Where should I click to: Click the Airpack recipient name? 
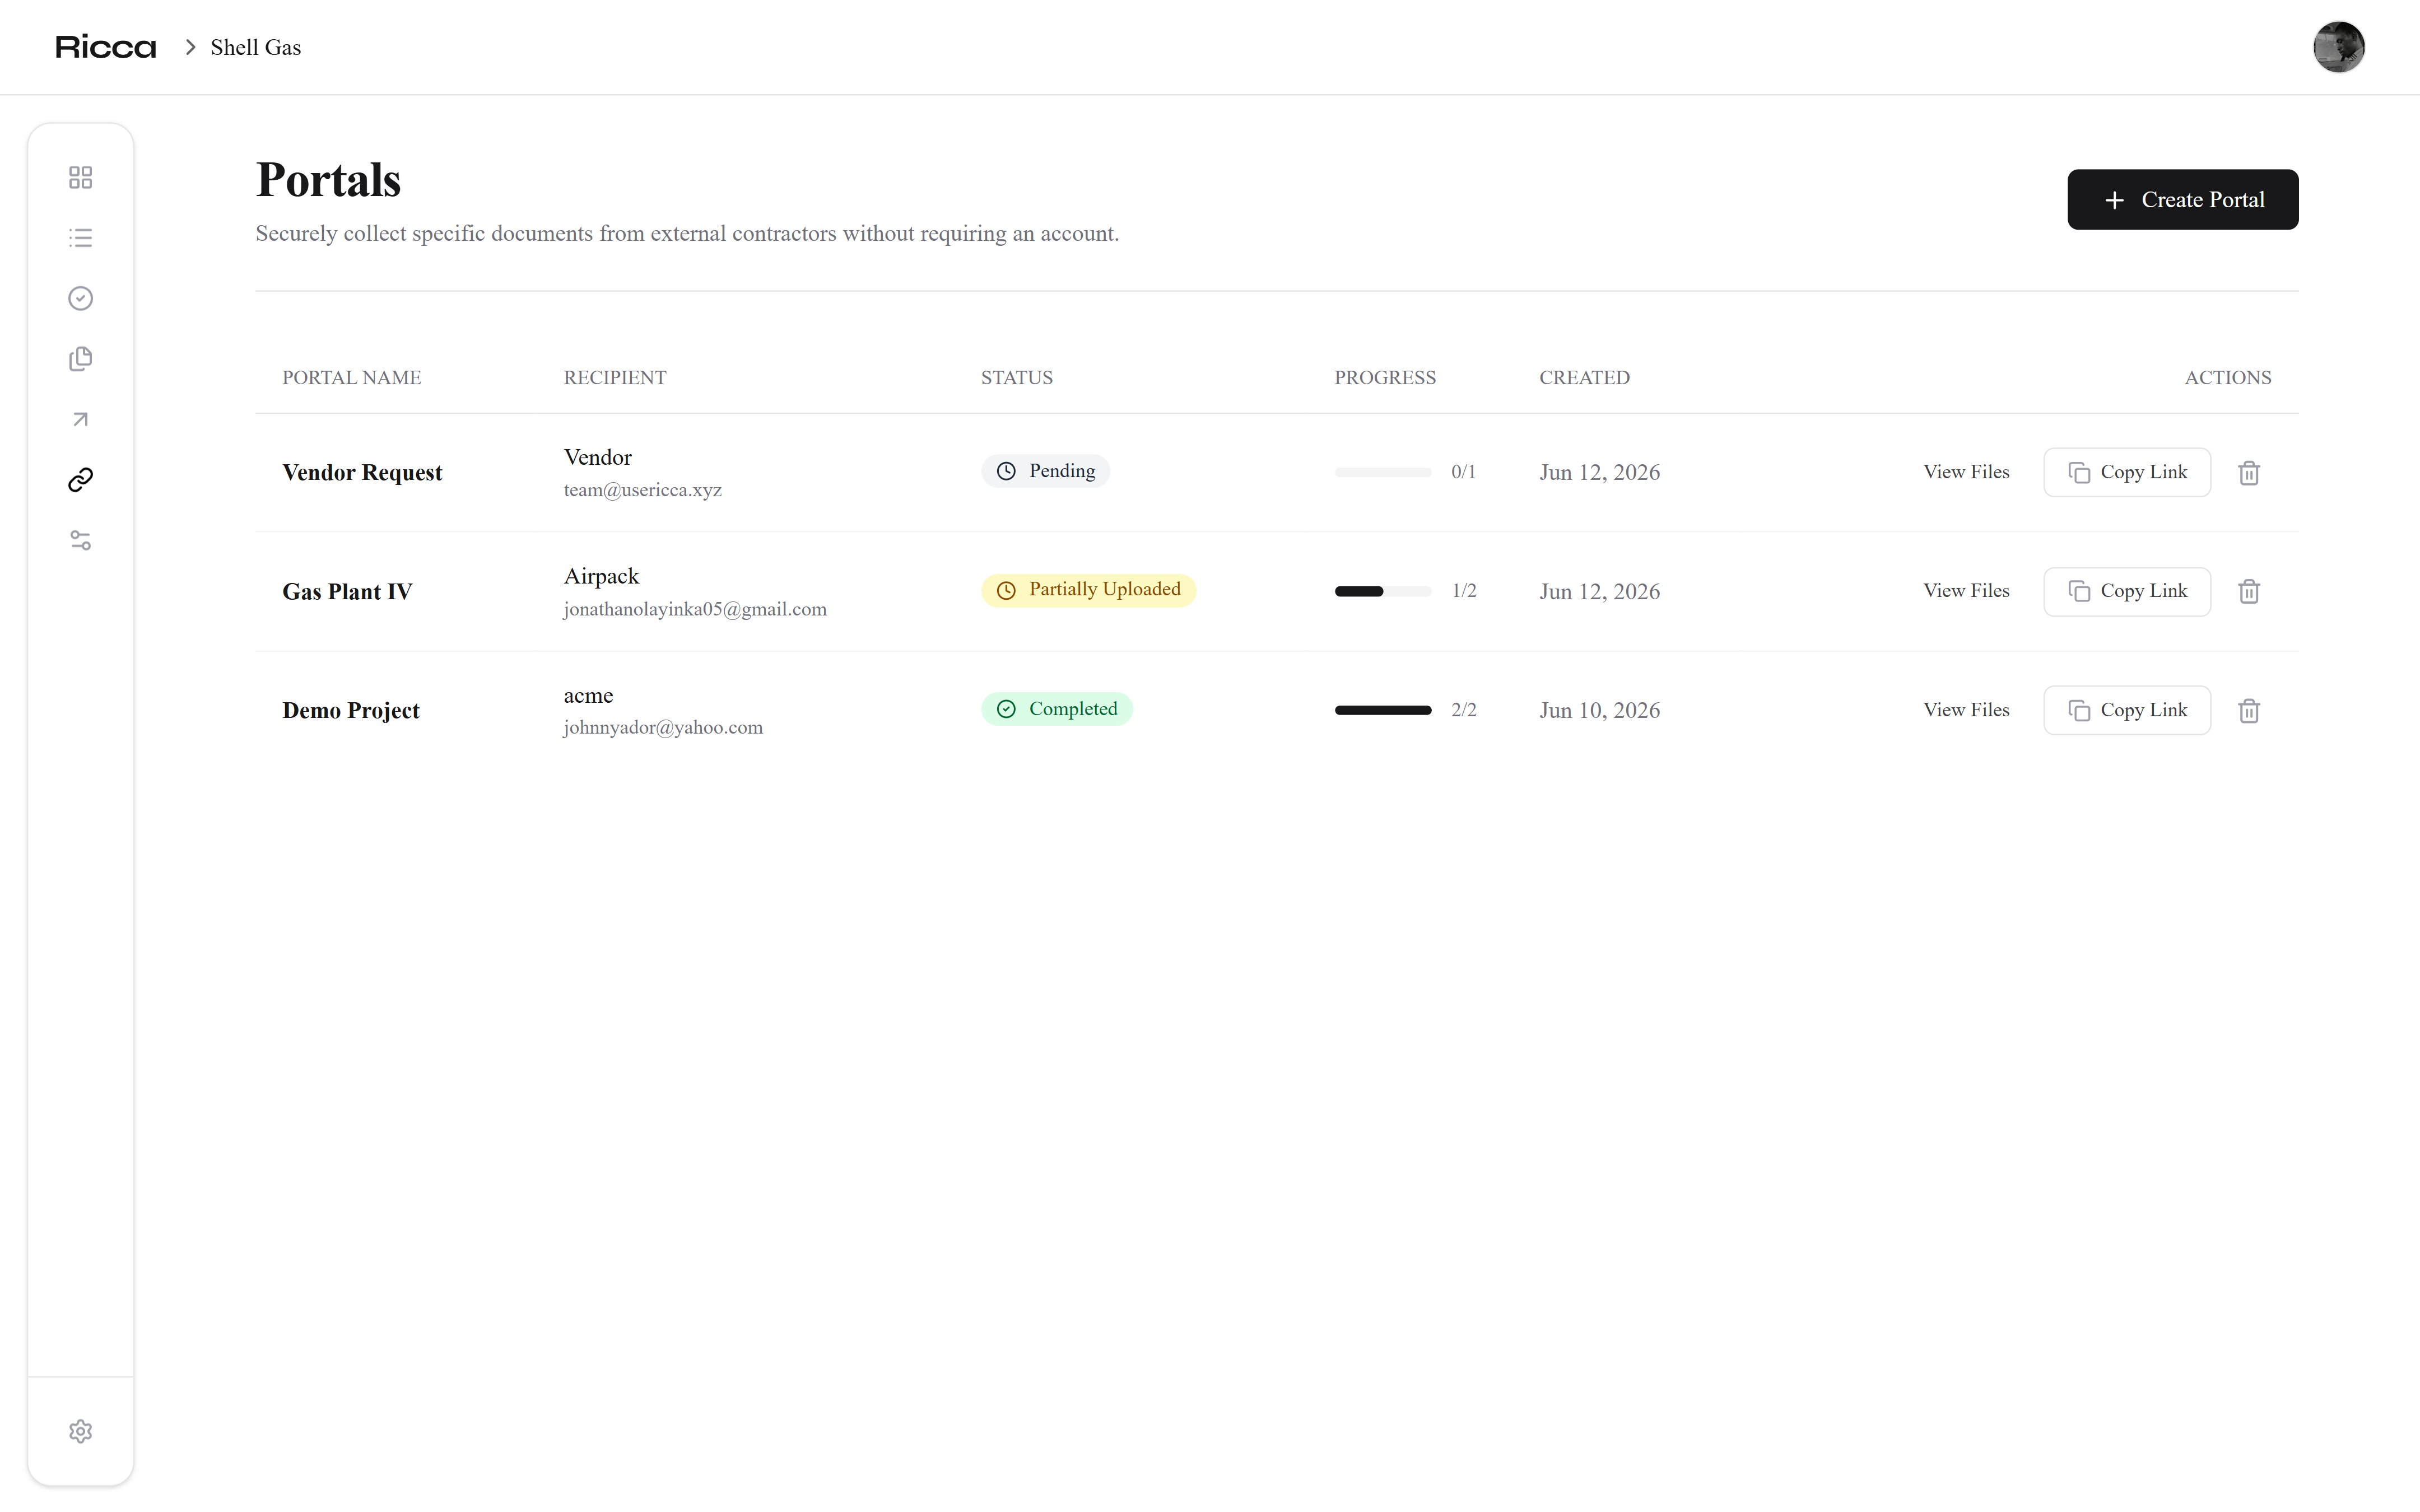coord(601,576)
